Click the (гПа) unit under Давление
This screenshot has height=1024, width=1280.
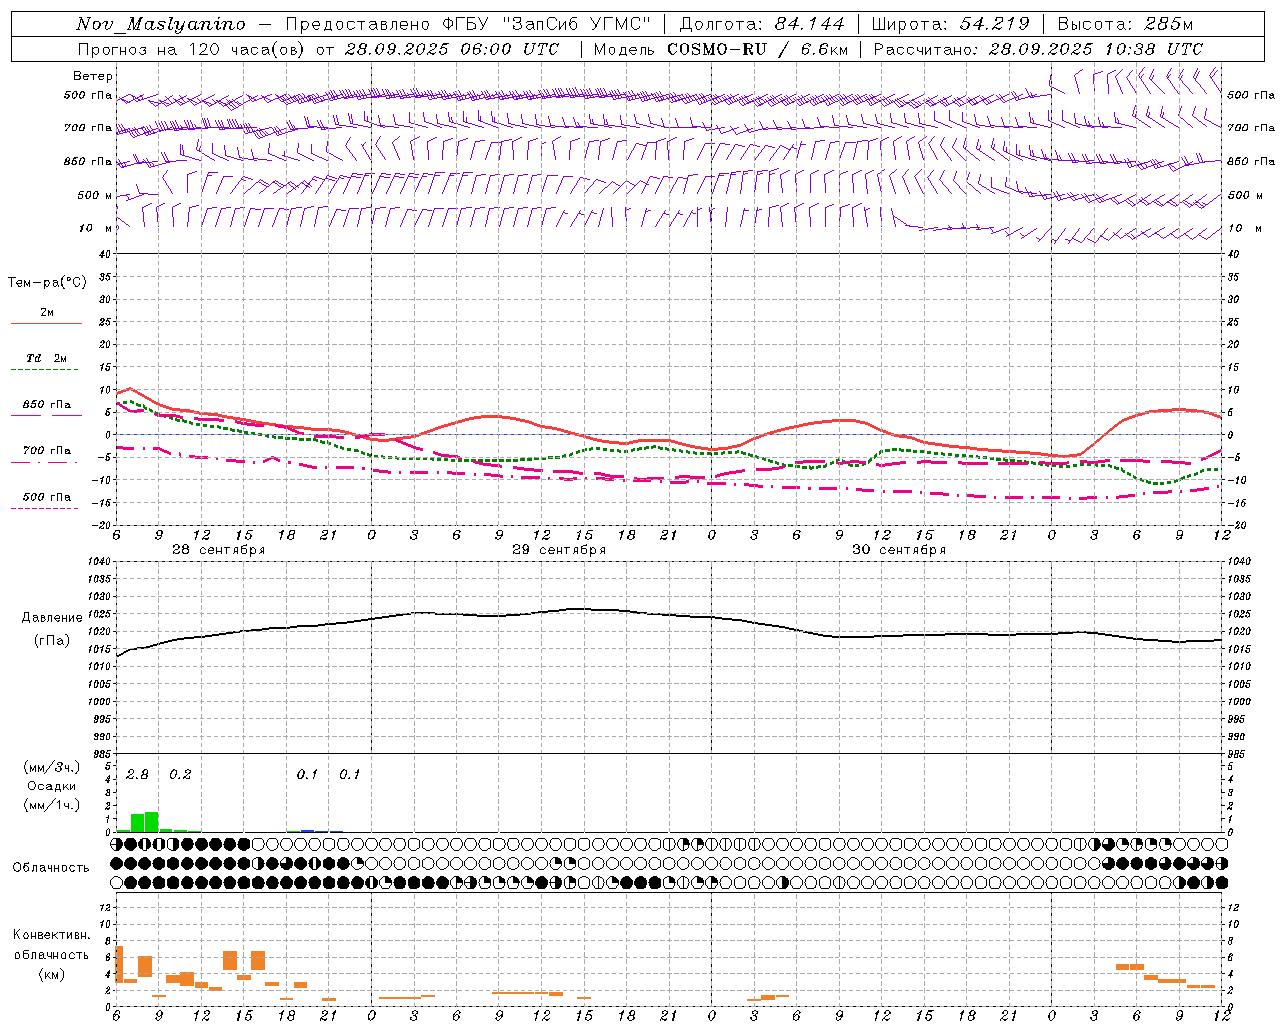coord(52,641)
